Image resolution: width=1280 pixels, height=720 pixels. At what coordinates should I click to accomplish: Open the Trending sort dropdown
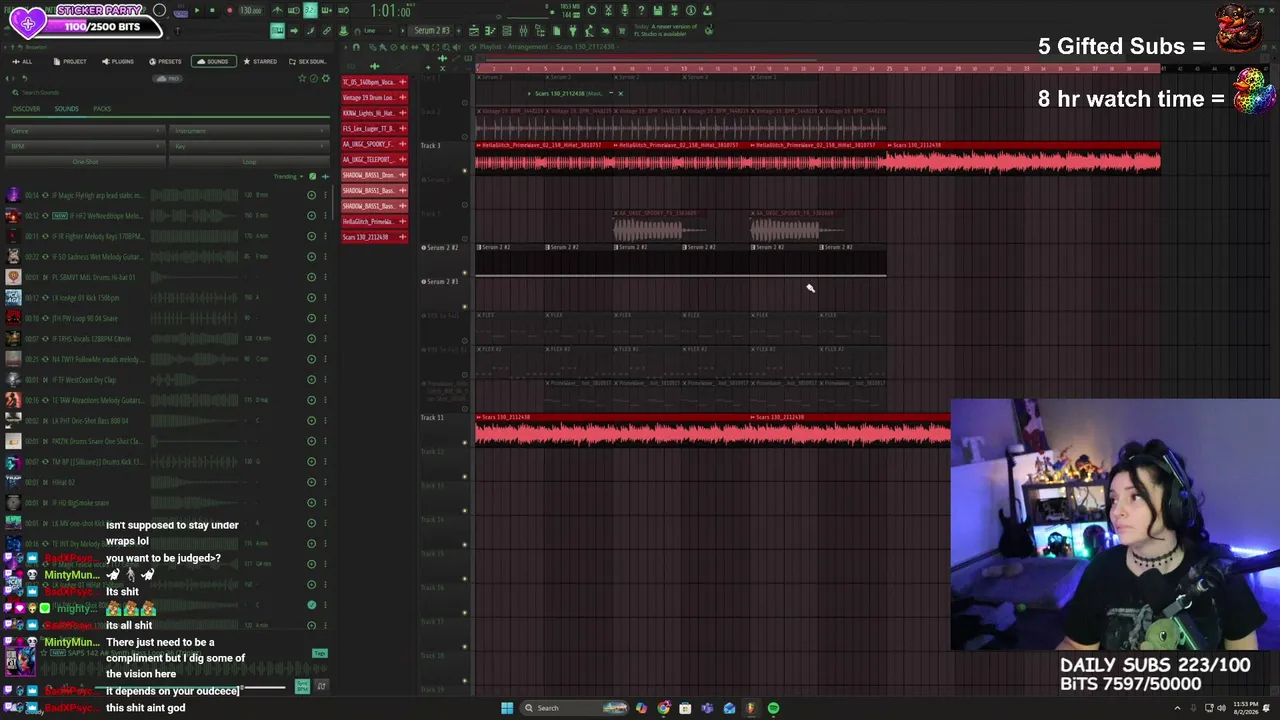[x=288, y=177]
